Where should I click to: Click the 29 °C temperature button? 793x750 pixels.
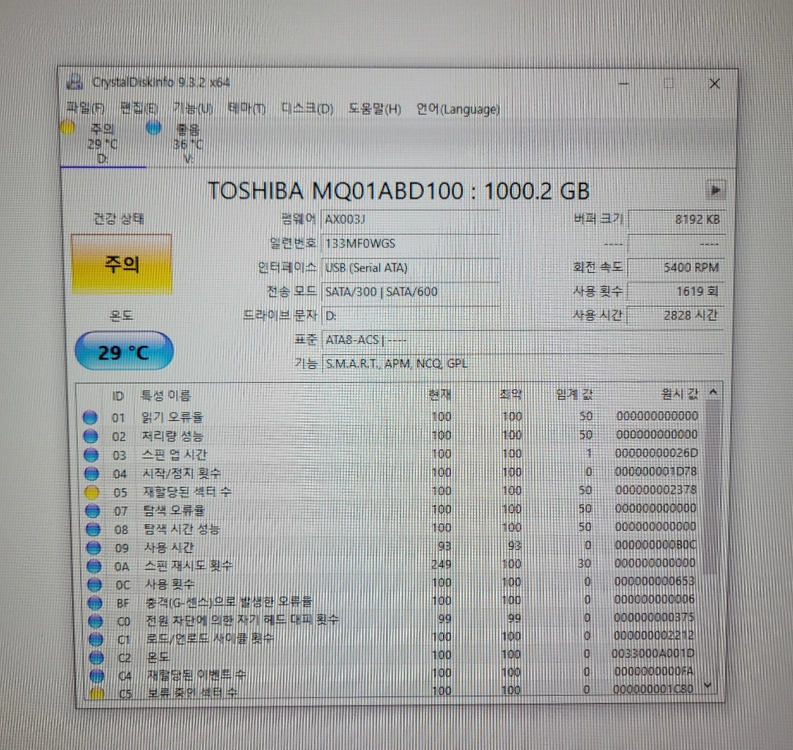click(124, 351)
